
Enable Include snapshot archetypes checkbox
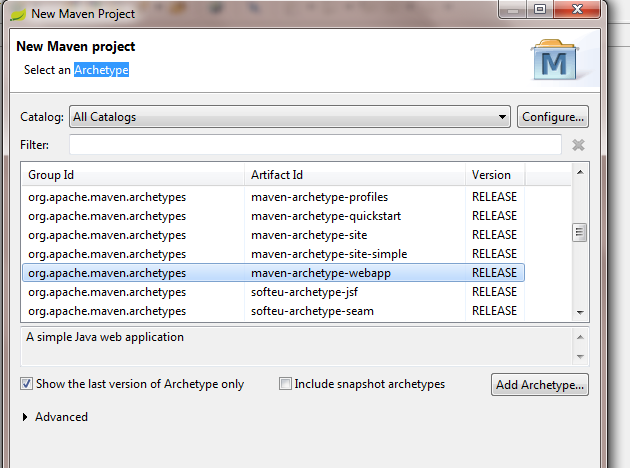point(285,384)
